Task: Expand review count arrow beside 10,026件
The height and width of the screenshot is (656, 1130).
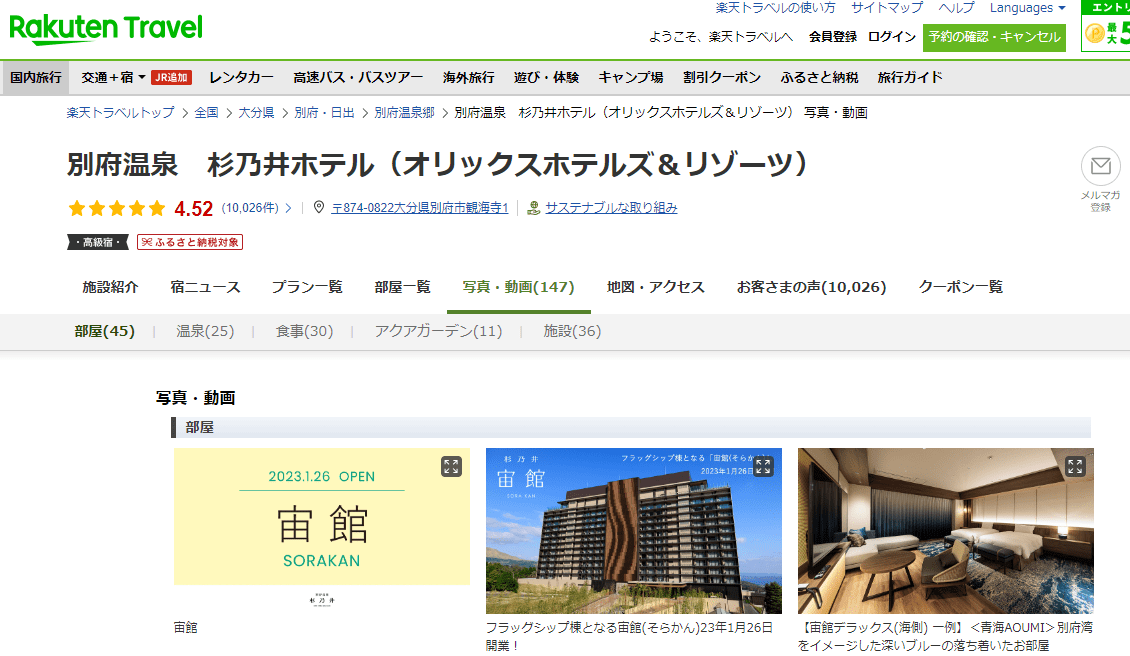Action: [x=289, y=208]
